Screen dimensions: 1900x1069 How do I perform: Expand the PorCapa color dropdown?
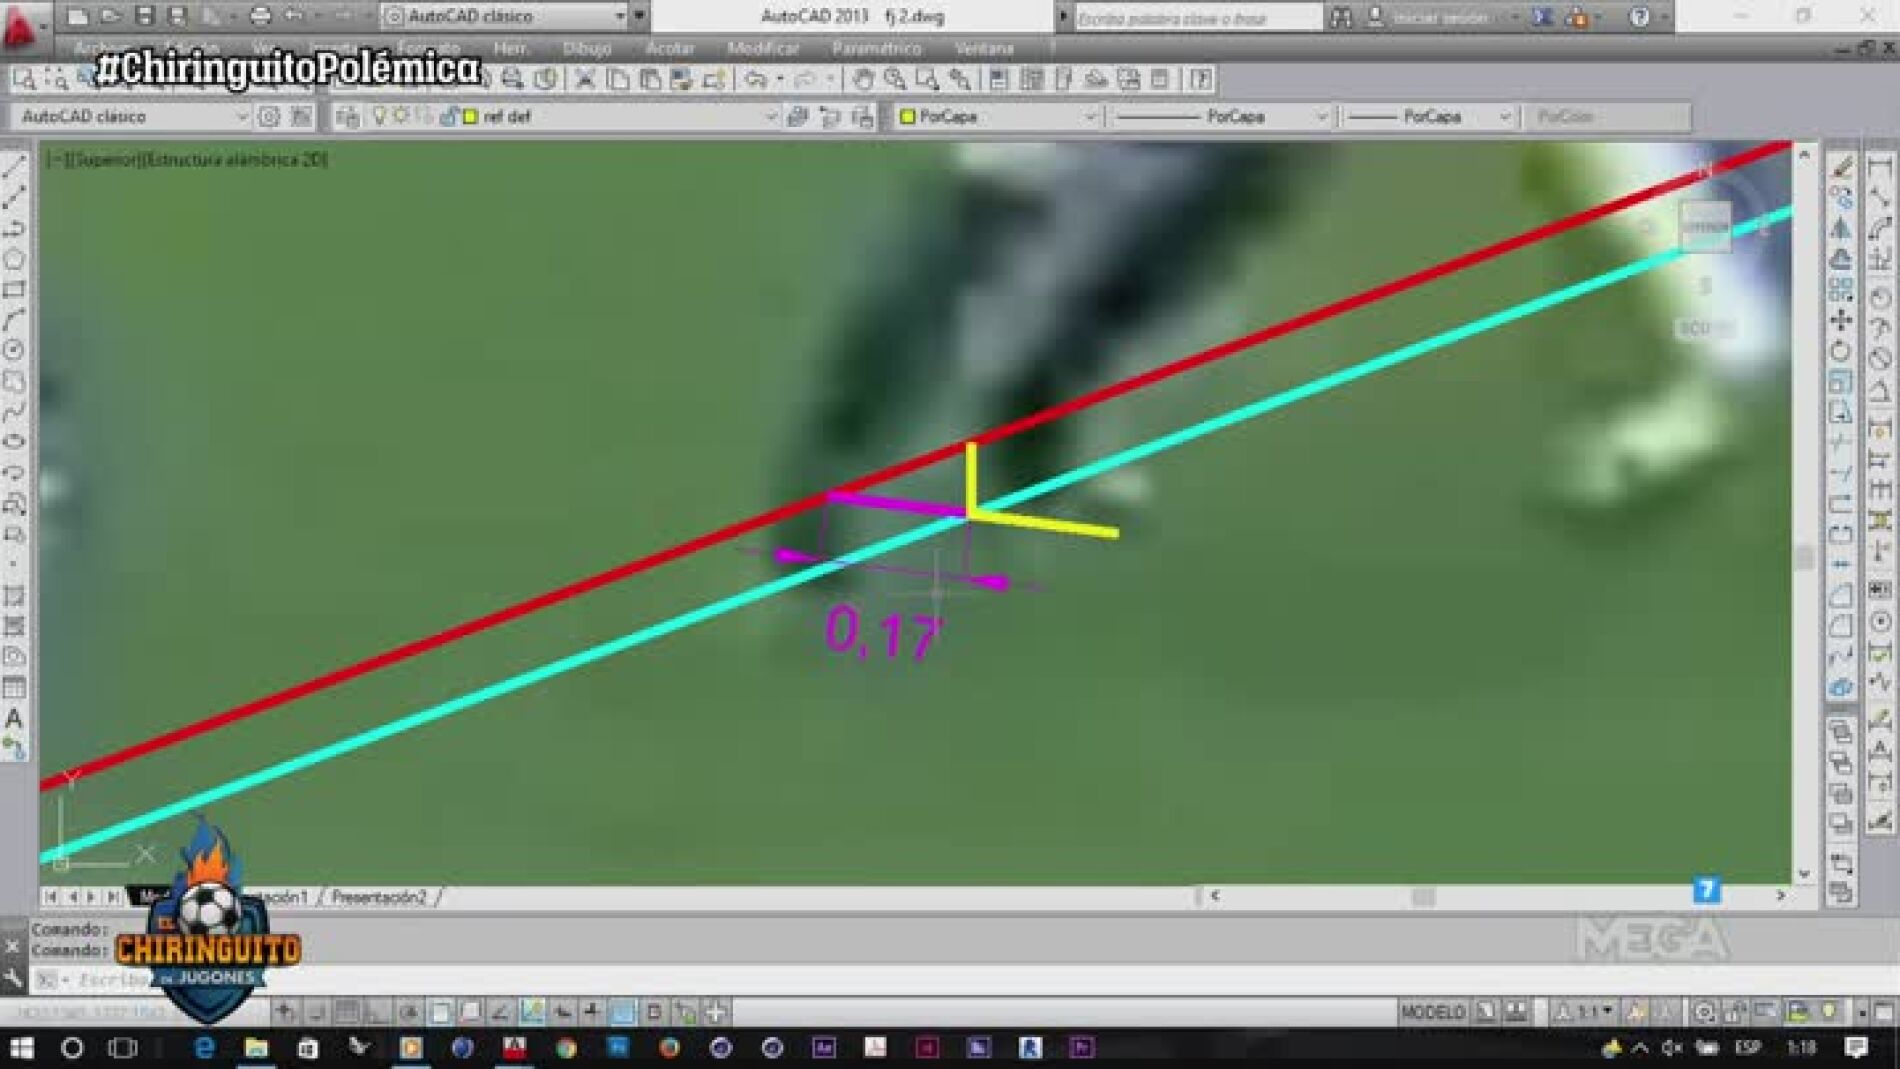point(1090,116)
